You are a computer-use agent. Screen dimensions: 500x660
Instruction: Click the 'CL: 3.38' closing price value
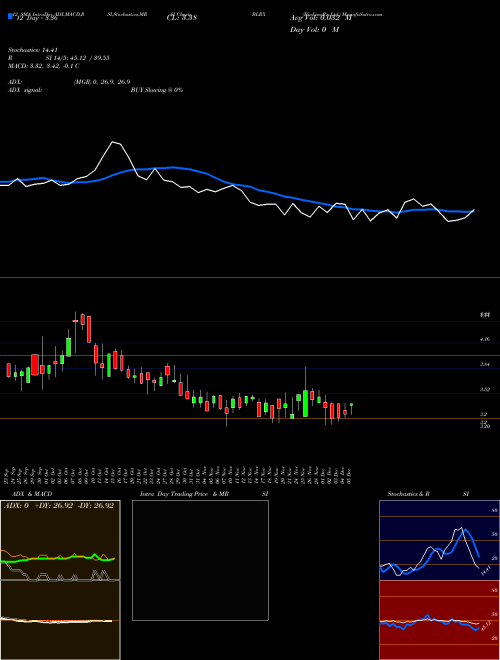coord(182,18)
